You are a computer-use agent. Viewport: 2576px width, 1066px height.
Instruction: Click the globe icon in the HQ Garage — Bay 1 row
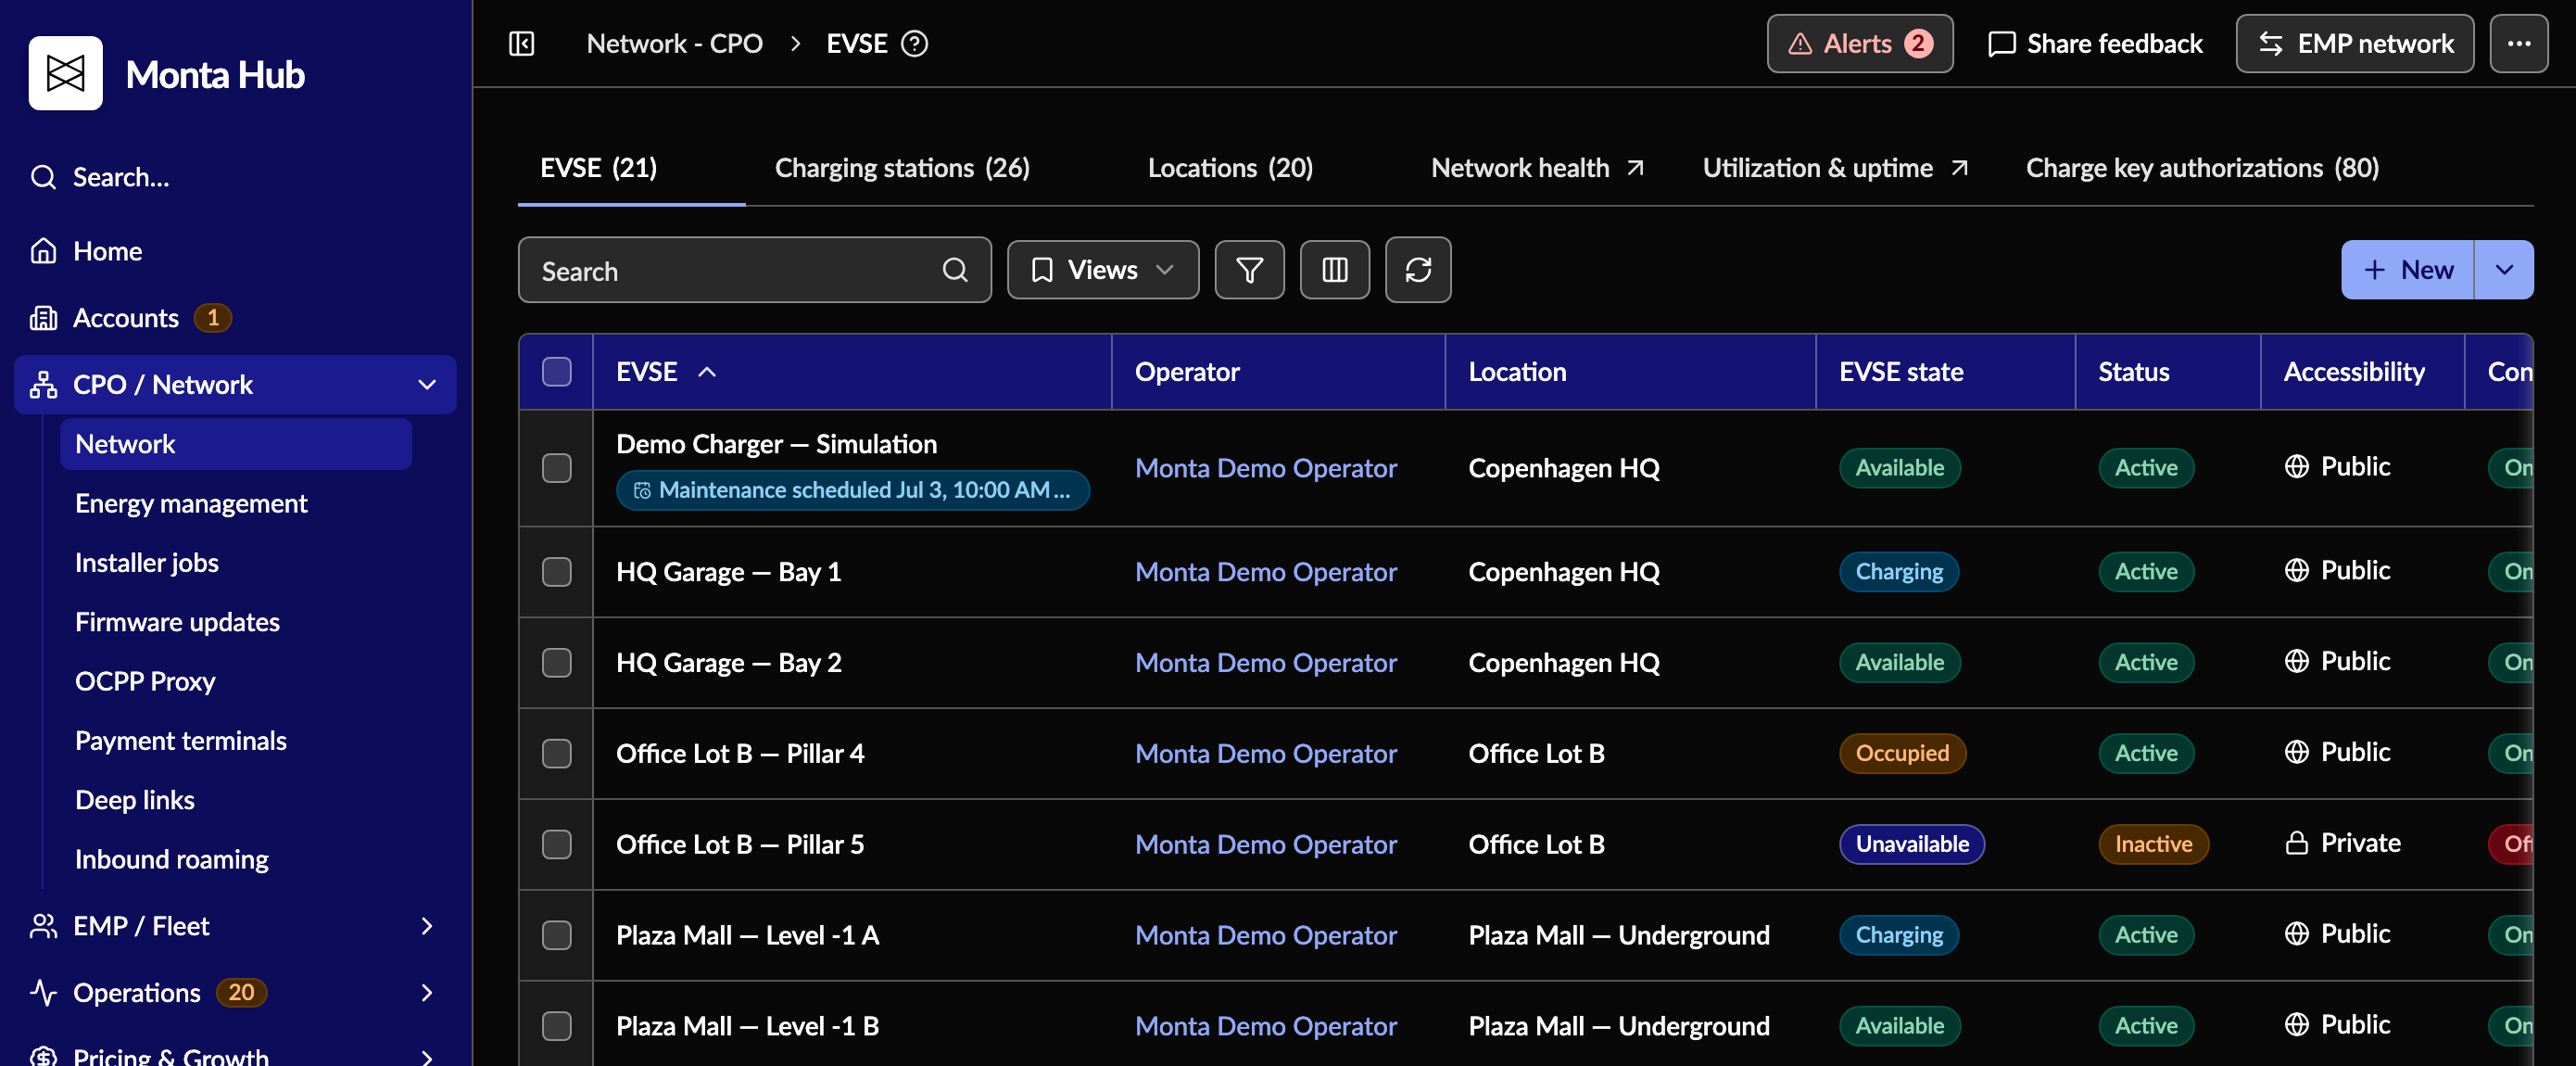[x=2296, y=570]
